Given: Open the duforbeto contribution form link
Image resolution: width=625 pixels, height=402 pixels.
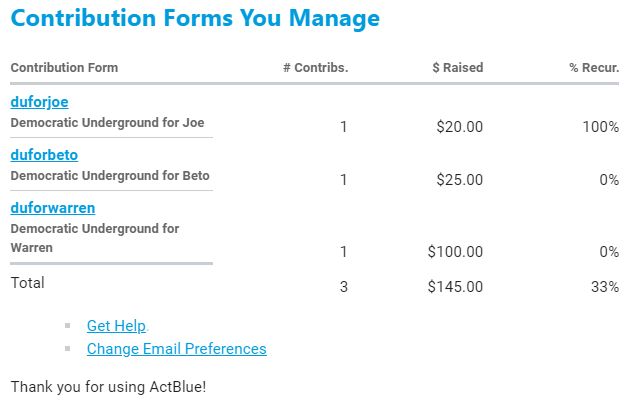Looking at the screenshot, I should point(44,155).
